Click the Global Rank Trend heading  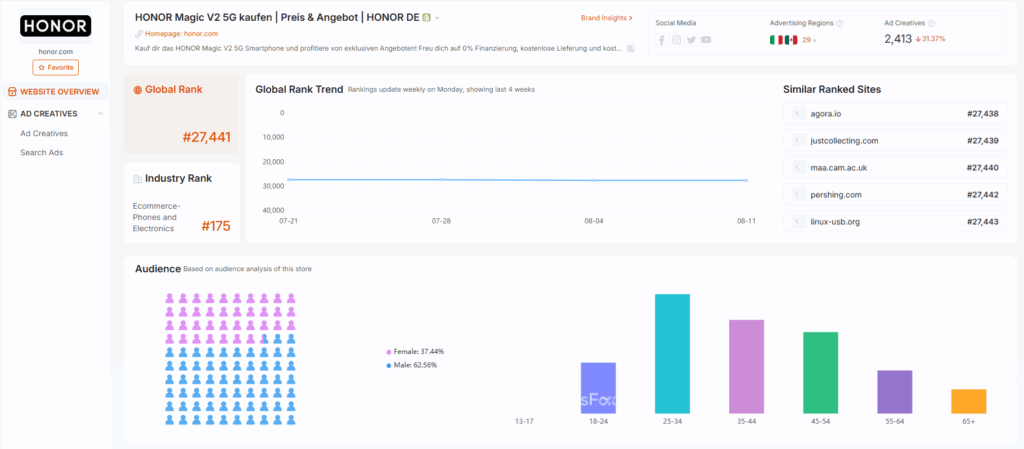[299, 89]
